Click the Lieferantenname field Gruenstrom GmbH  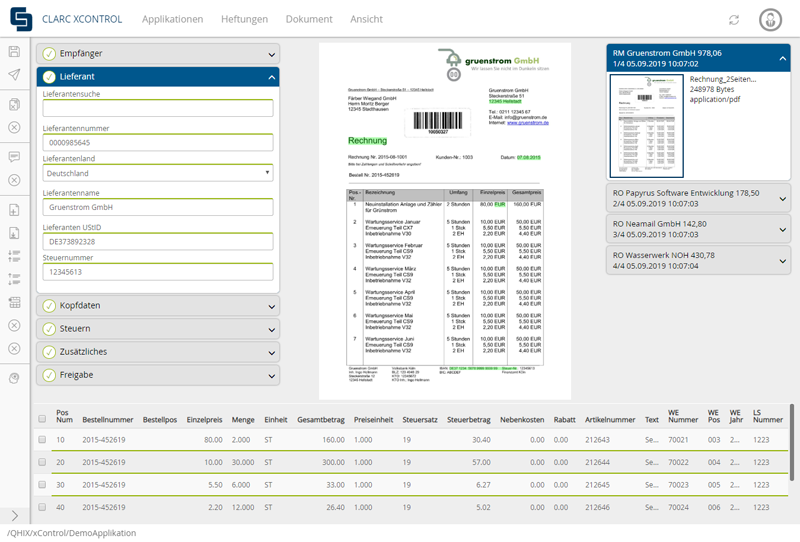click(x=158, y=207)
